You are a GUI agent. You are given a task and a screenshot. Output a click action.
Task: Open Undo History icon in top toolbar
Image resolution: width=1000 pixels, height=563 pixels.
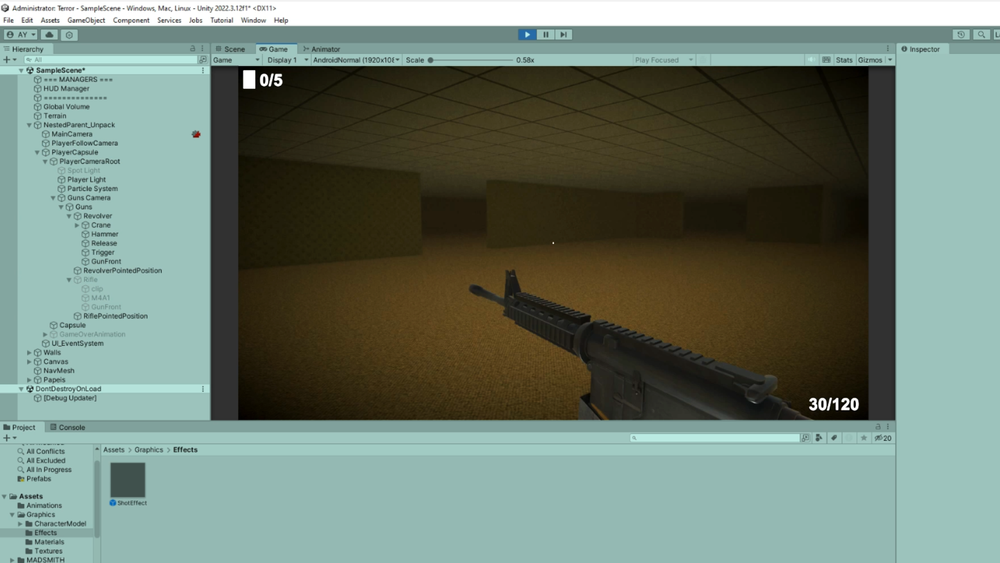pos(961,34)
